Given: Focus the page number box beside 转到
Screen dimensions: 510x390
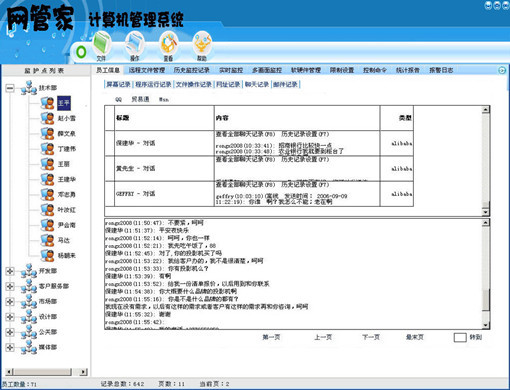Looking at the screenshot, I should pyautogui.click(x=460, y=337).
